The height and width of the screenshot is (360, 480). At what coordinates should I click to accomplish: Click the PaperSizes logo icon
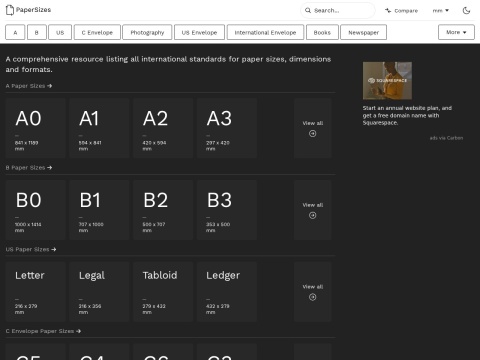(10, 10)
